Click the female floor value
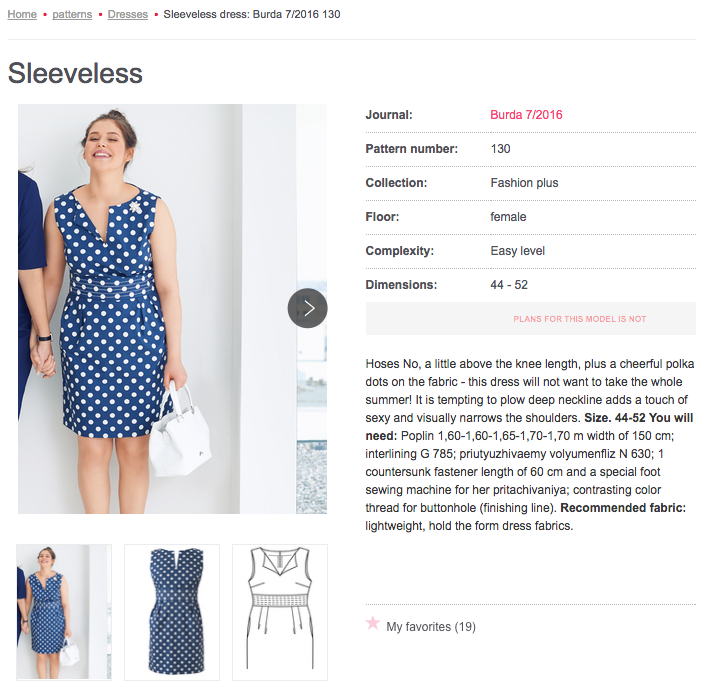Screen dimensions: 710x693 click(x=508, y=217)
